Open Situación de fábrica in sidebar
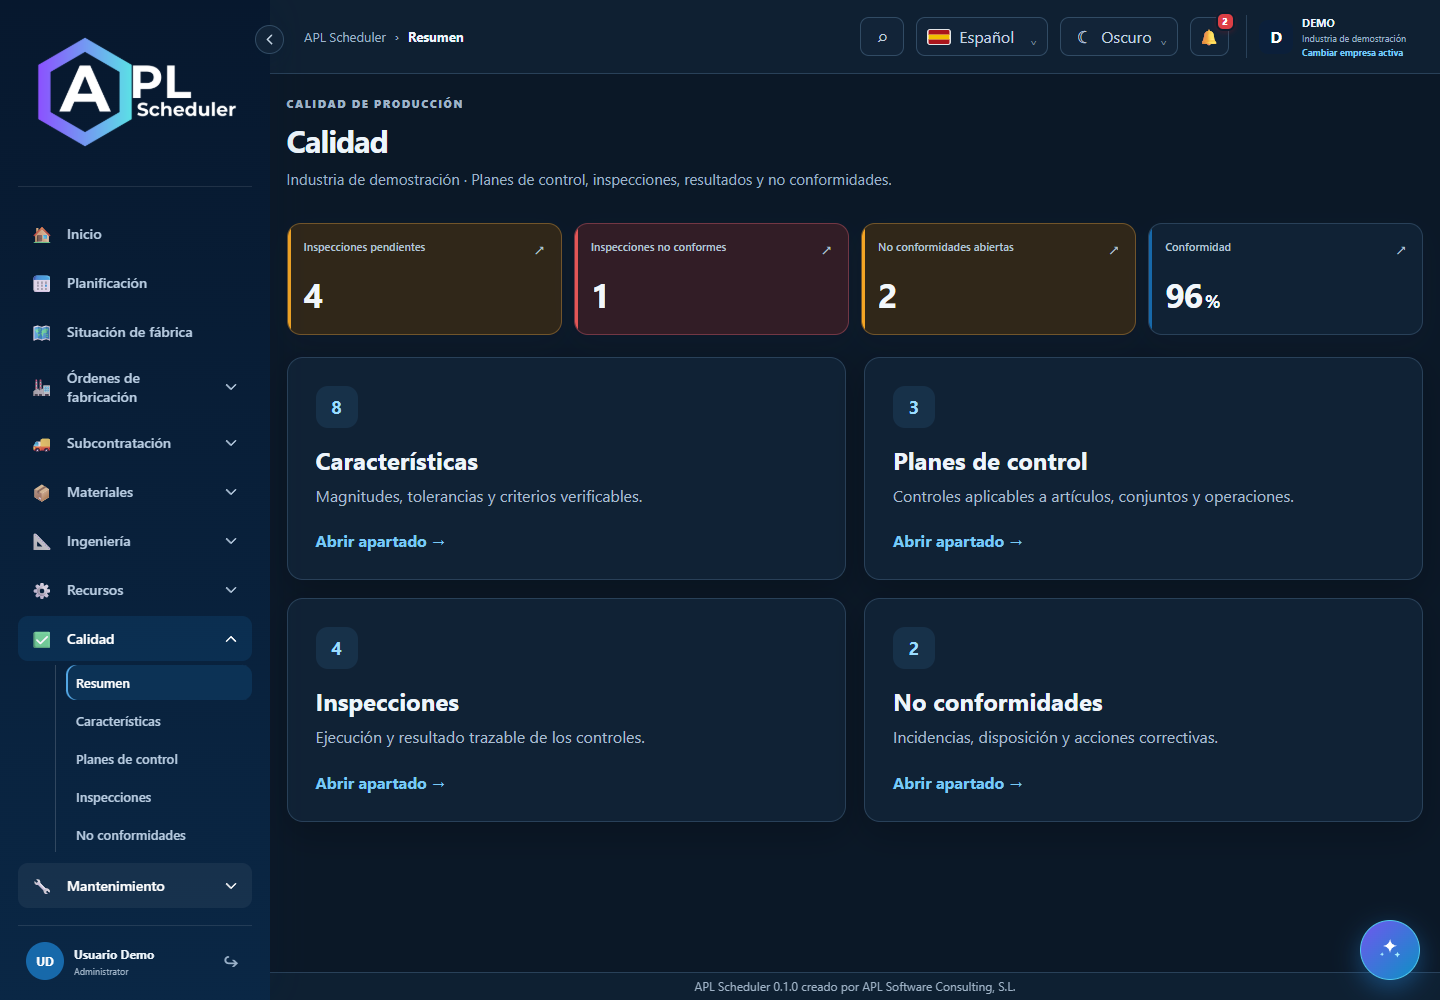The image size is (1440, 1000). [135, 332]
